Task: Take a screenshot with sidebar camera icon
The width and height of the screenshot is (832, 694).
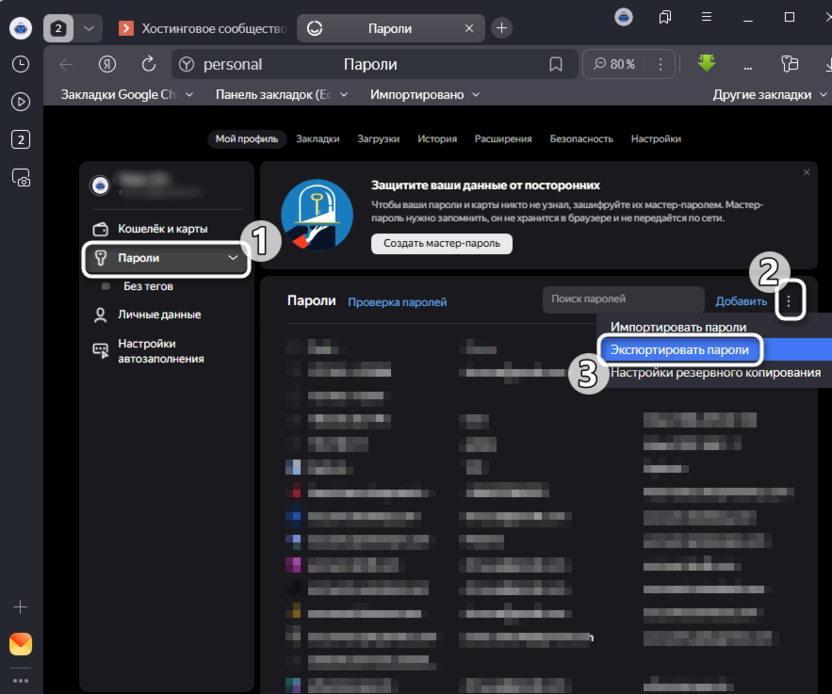Action: pos(21,178)
